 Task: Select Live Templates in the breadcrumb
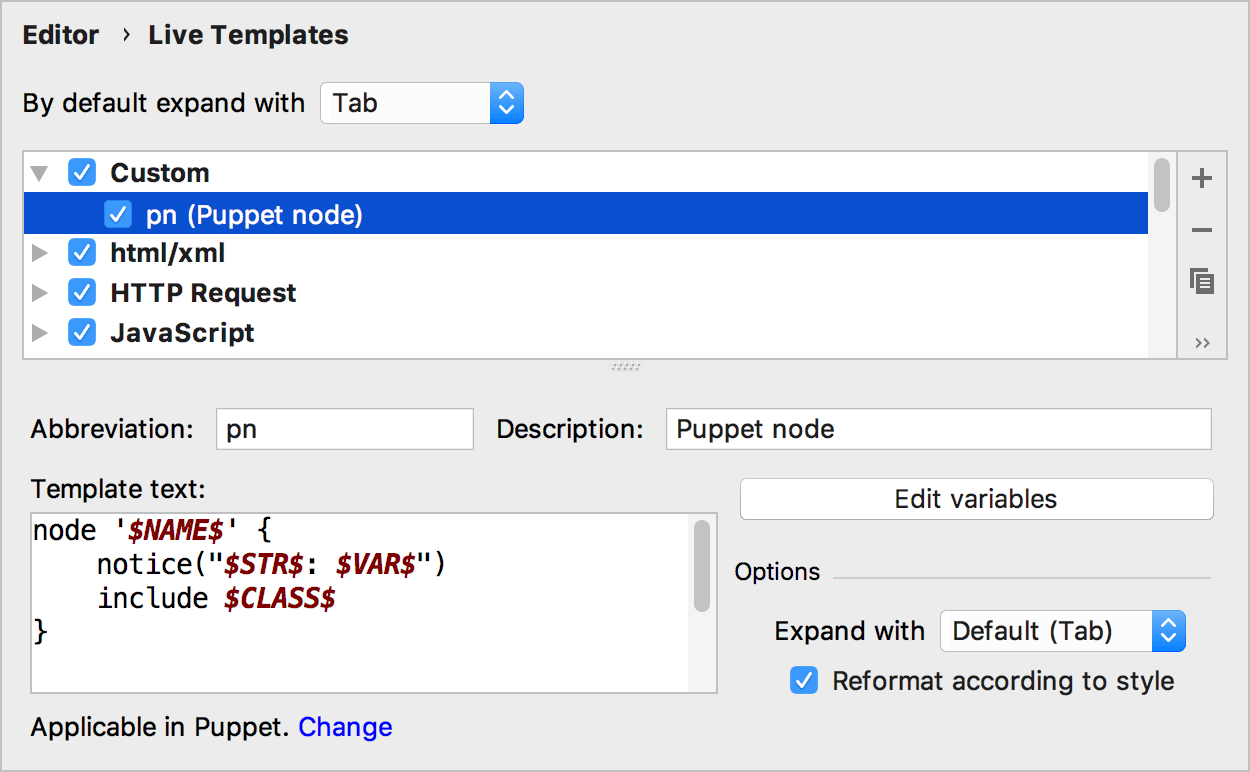click(x=247, y=34)
